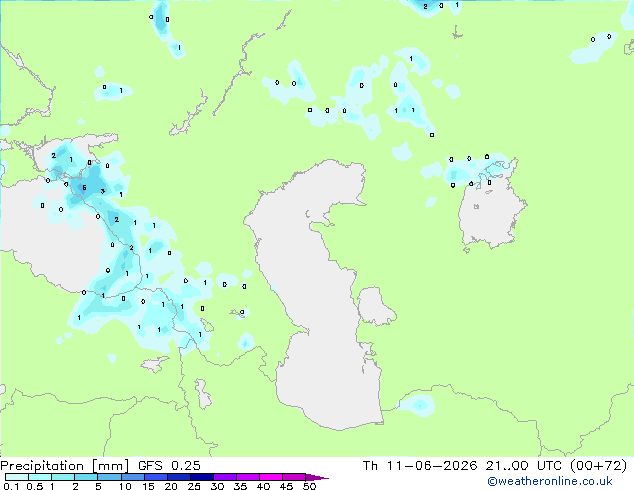The height and width of the screenshot is (490, 634).
Task: Click the '3' precipitation value on the map
Action: click(103, 191)
